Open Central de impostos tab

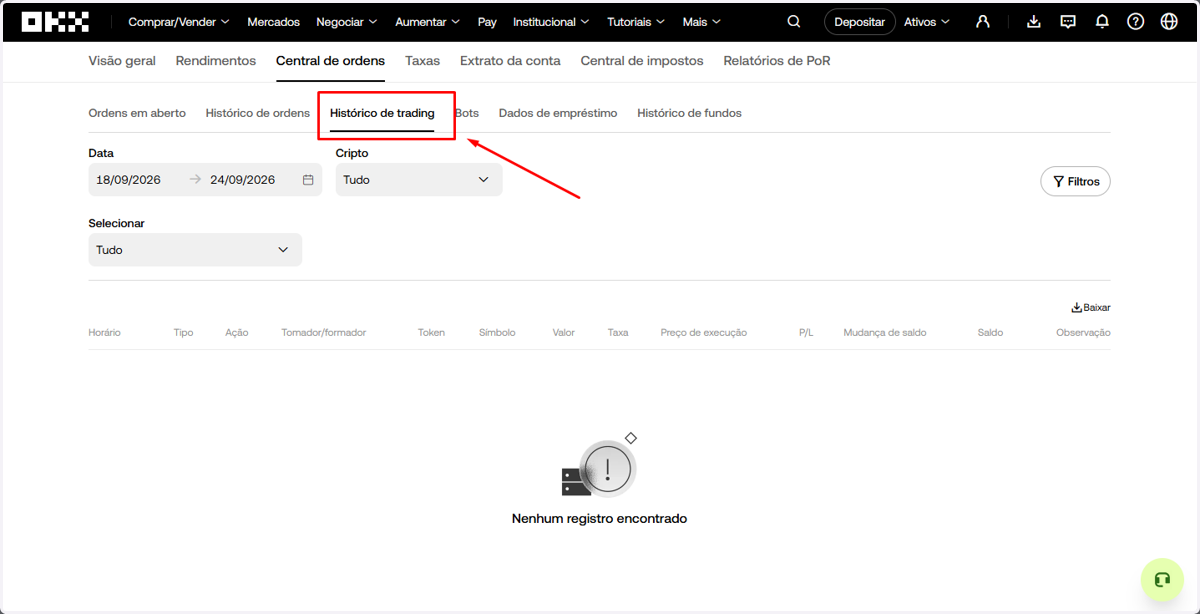(x=642, y=61)
